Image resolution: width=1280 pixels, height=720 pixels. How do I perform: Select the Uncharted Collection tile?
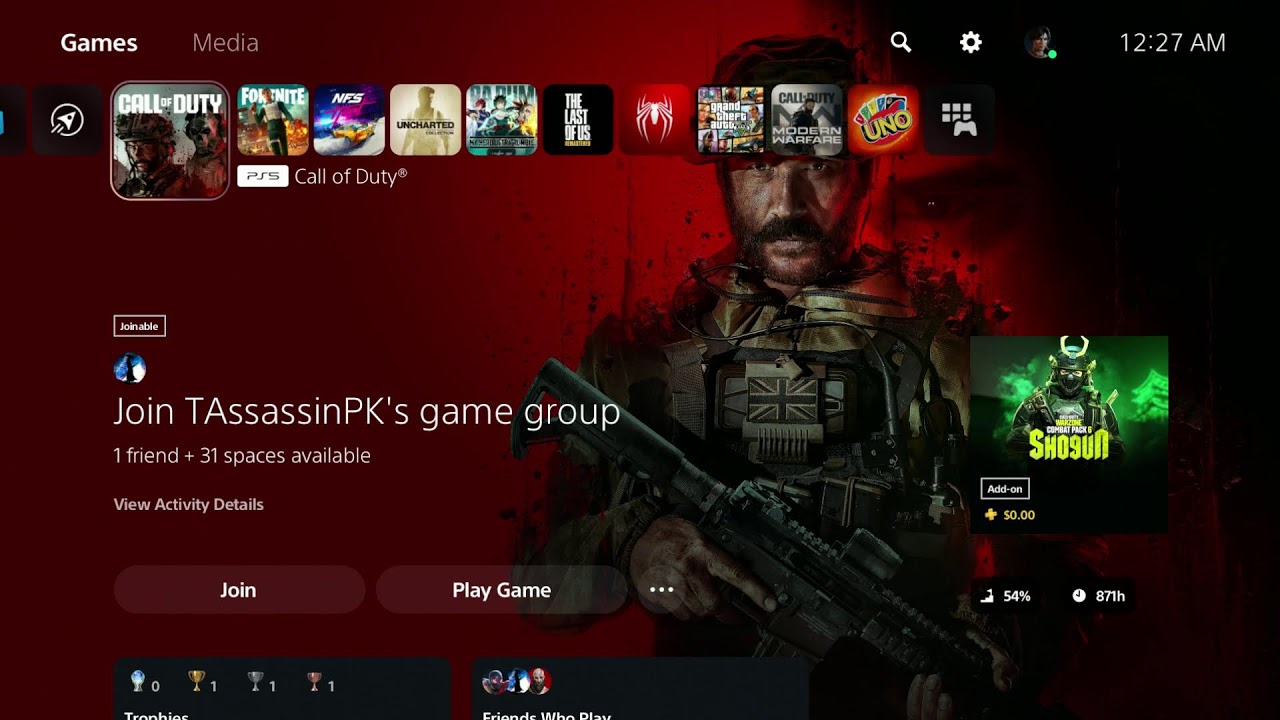425,120
